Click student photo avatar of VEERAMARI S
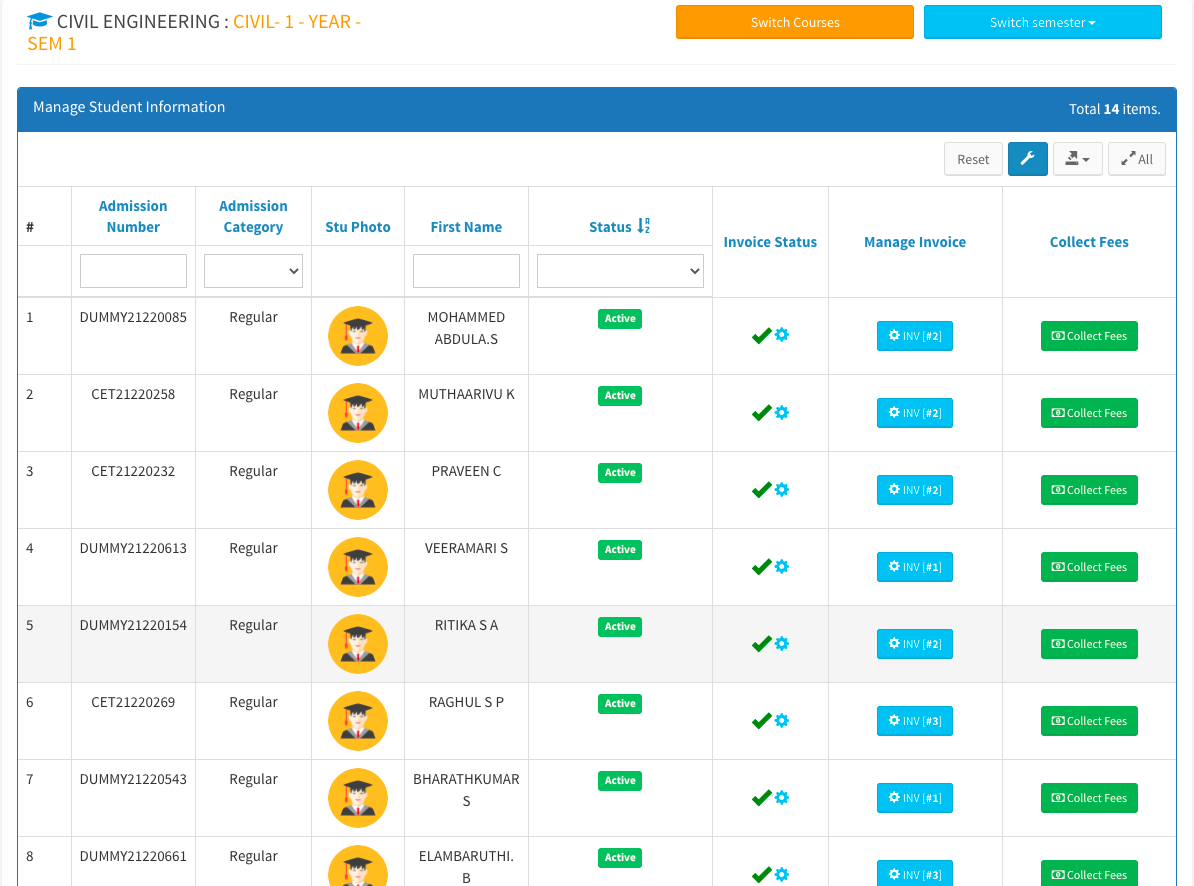The height and width of the screenshot is (886, 1194). pyautogui.click(x=358, y=567)
